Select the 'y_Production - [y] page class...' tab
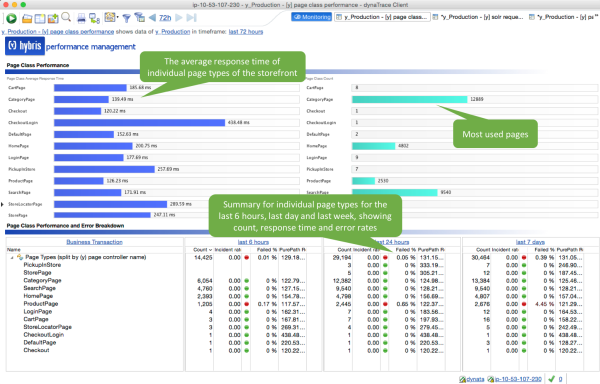The width and height of the screenshot is (600, 384). (x=382, y=17)
